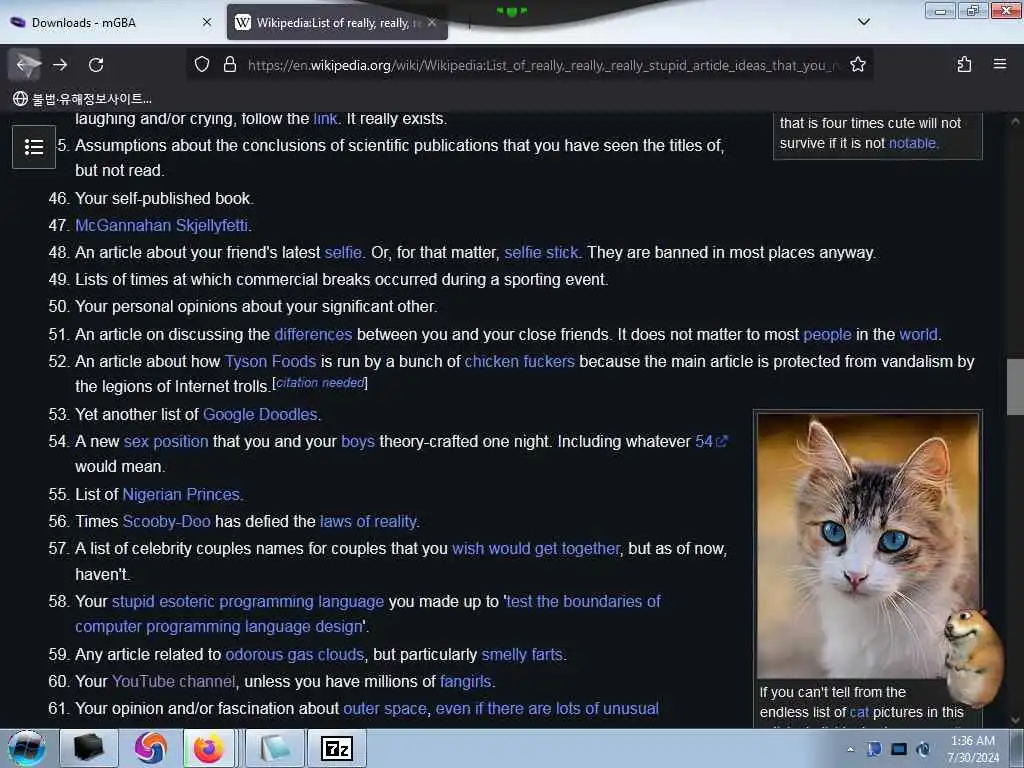The image size is (1024, 768).
Task: Expand the list all tabs dropdown
Action: pos(864,22)
